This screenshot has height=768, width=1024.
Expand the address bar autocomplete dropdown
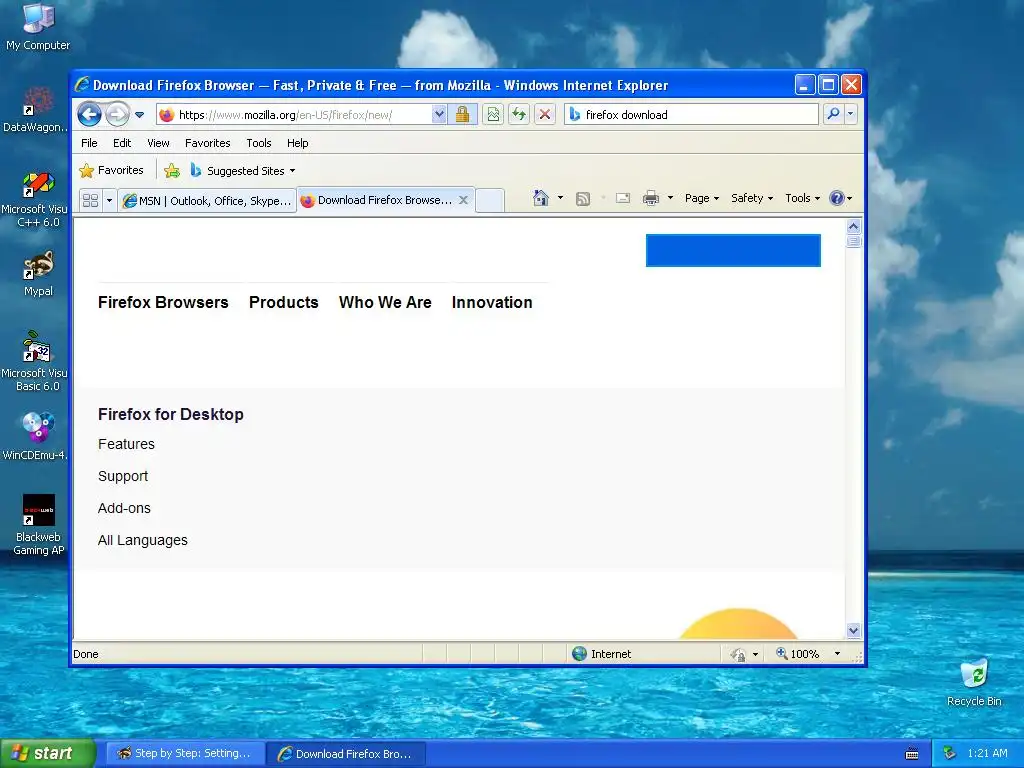pyautogui.click(x=439, y=115)
